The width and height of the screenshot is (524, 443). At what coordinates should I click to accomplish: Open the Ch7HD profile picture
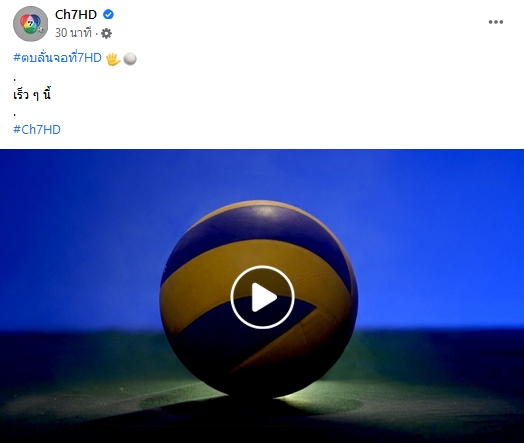tap(30, 24)
